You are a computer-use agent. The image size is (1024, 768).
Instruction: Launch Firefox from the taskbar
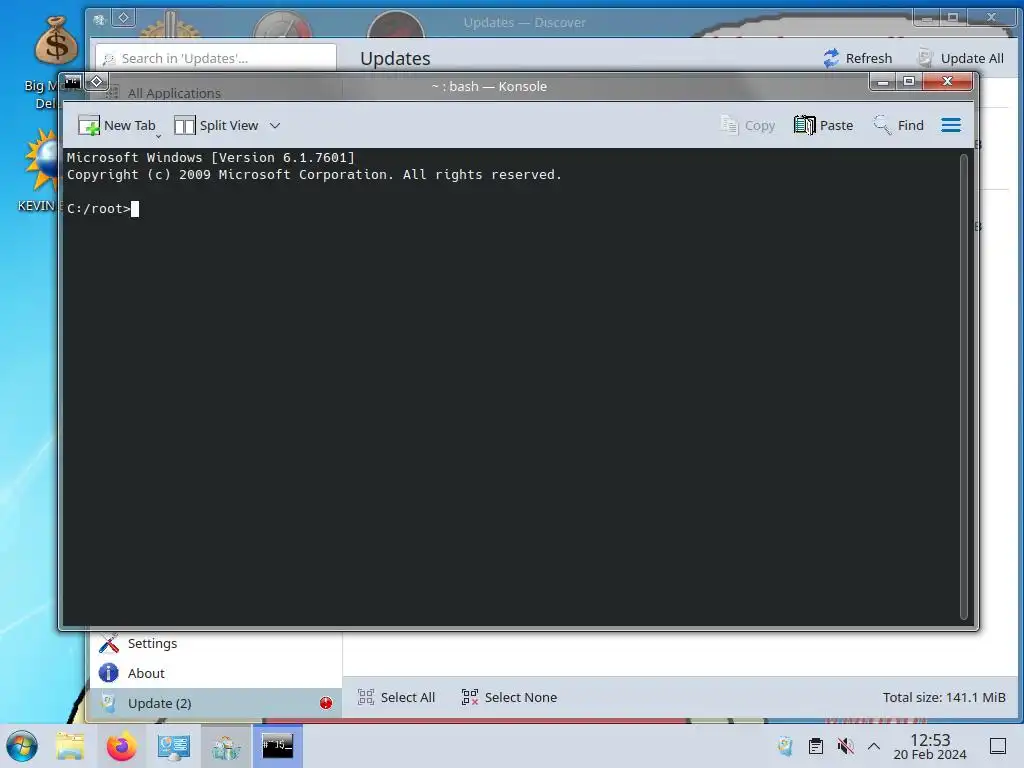point(121,746)
